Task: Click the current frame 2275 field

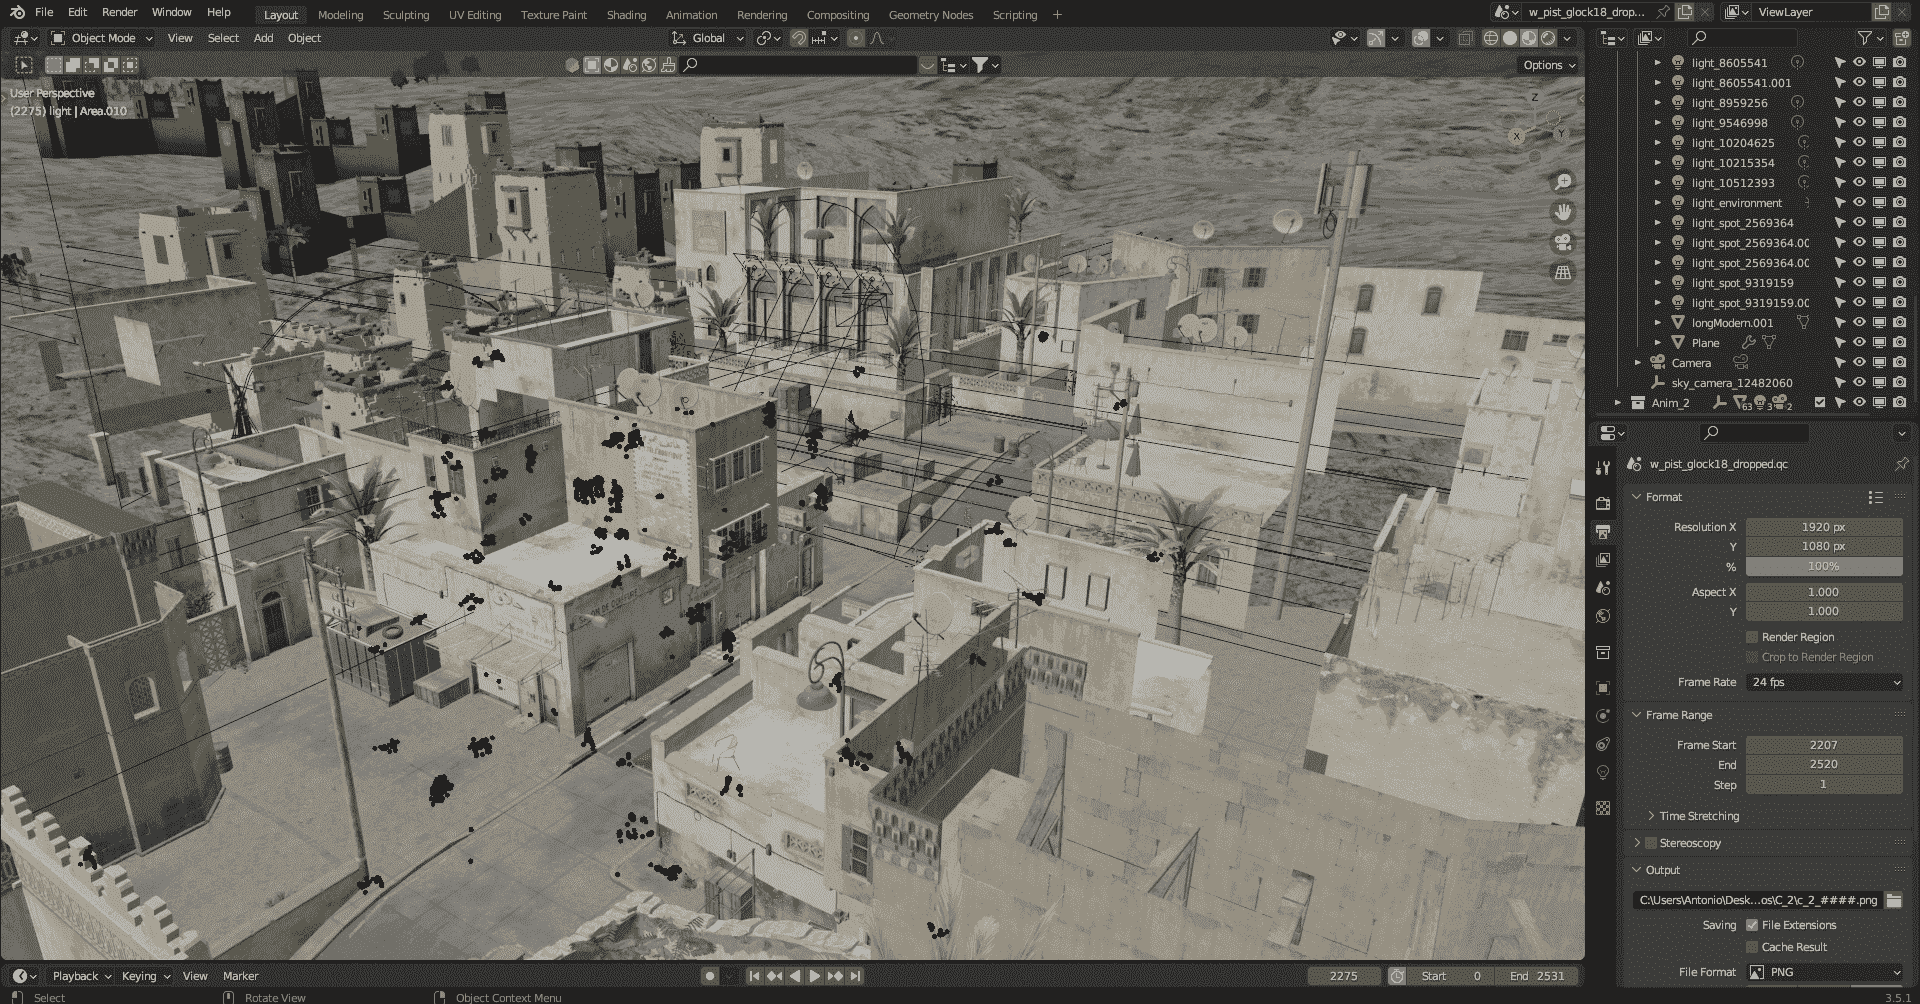Action: (x=1344, y=976)
